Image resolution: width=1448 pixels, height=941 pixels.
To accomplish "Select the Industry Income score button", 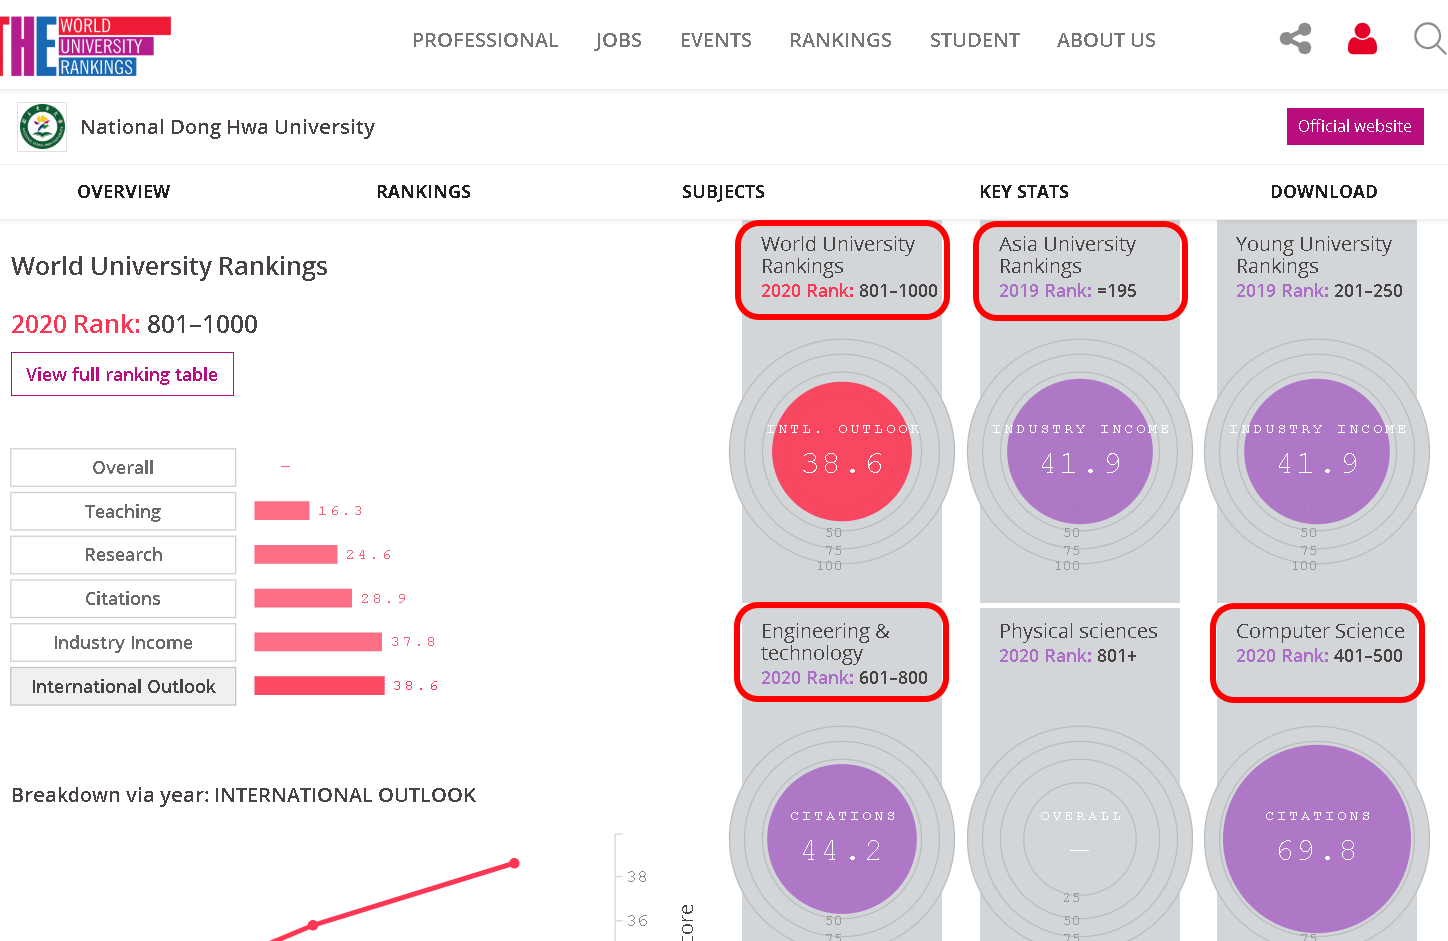I will [x=123, y=643].
